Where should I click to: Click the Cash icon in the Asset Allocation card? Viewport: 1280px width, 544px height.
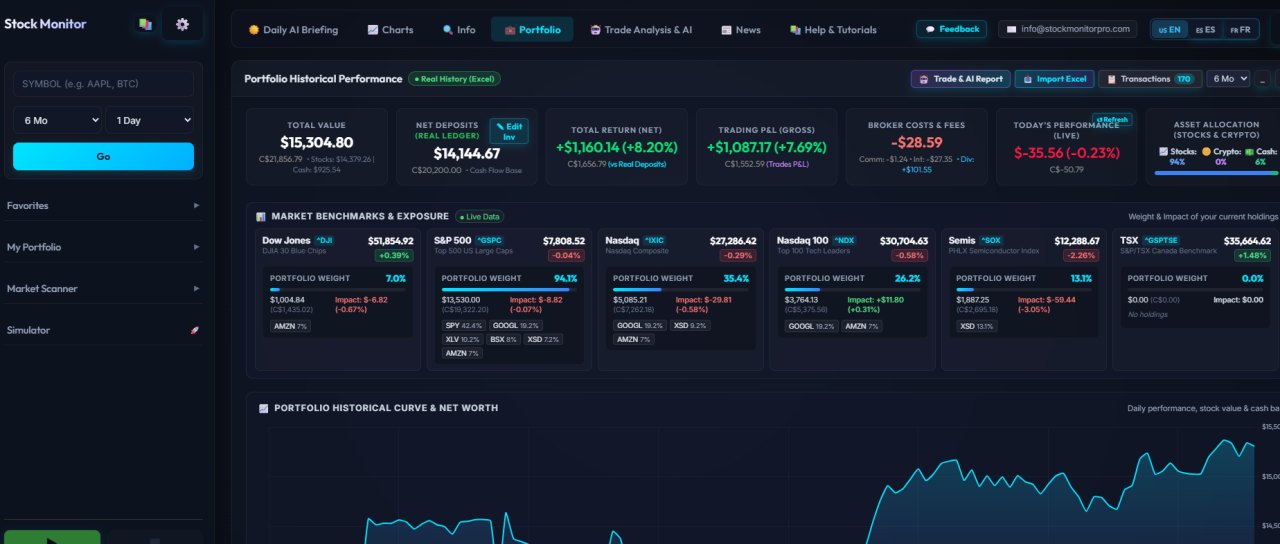[1249, 151]
